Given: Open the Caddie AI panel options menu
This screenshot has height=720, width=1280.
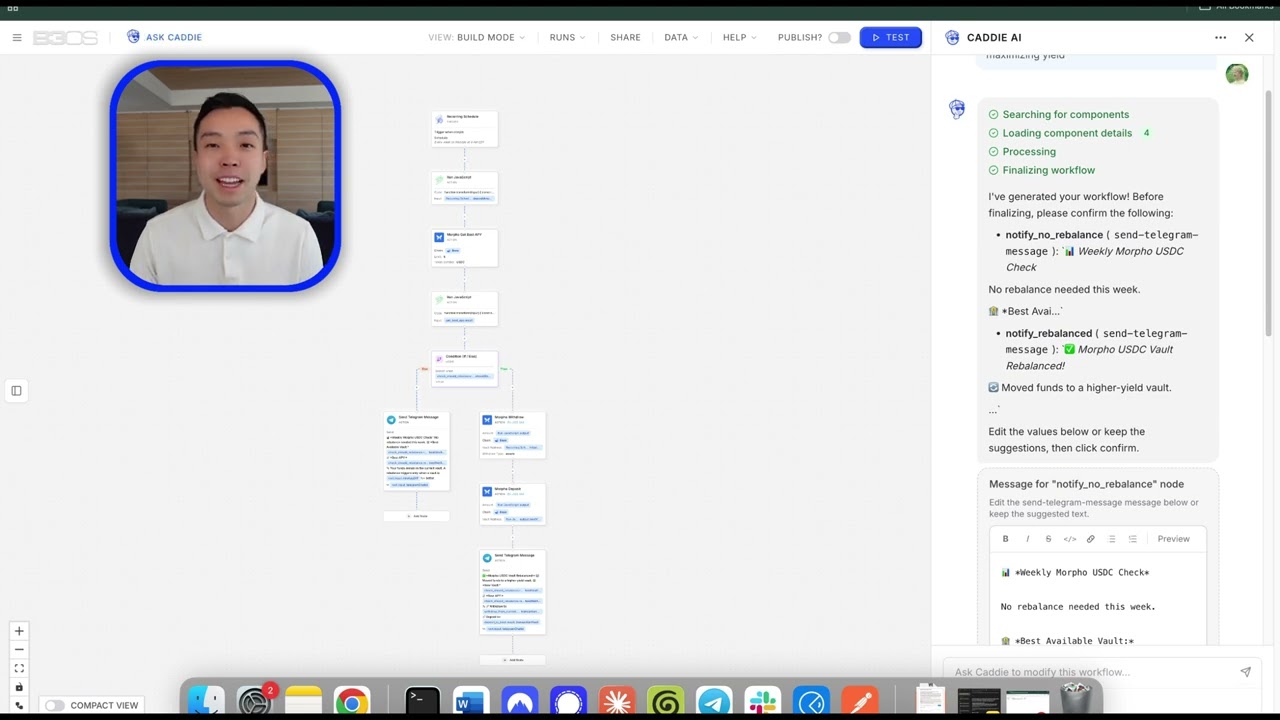Looking at the screenshot, I should 1220,38.
